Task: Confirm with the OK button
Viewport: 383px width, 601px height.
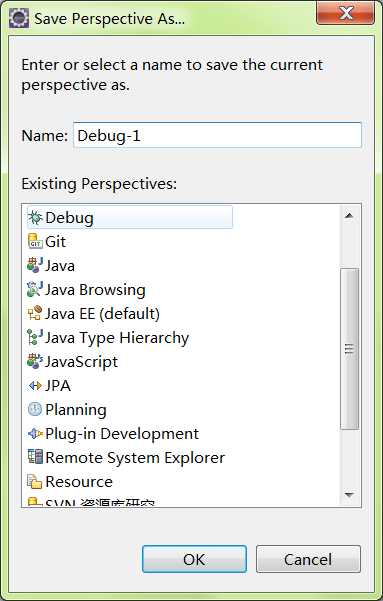Action: [x=194, y=559]
